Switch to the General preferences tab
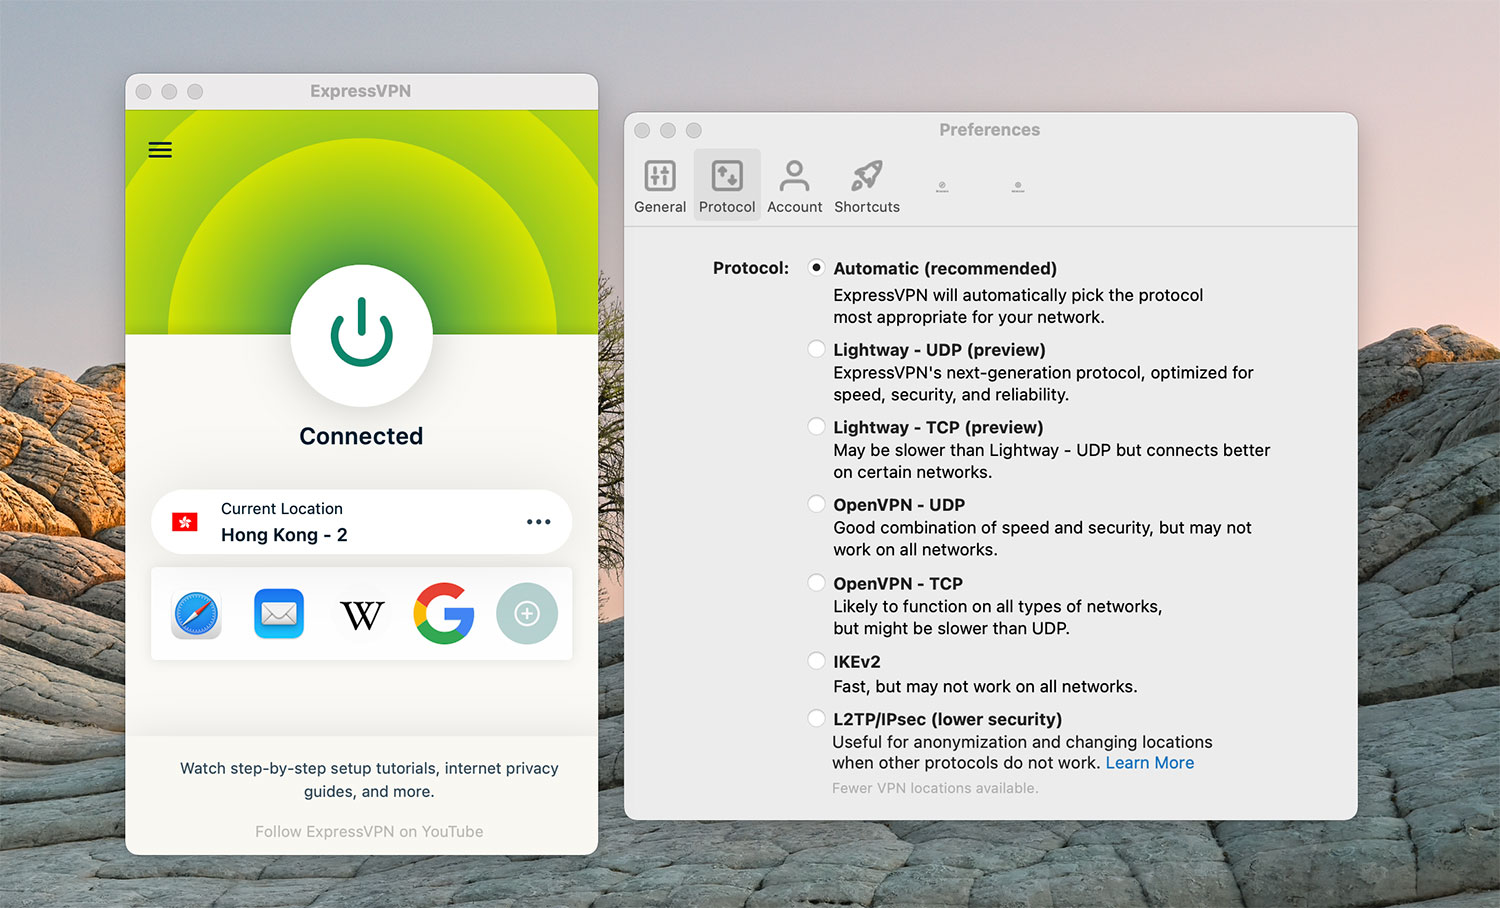The image size is (1500, 908). (660, 186)
